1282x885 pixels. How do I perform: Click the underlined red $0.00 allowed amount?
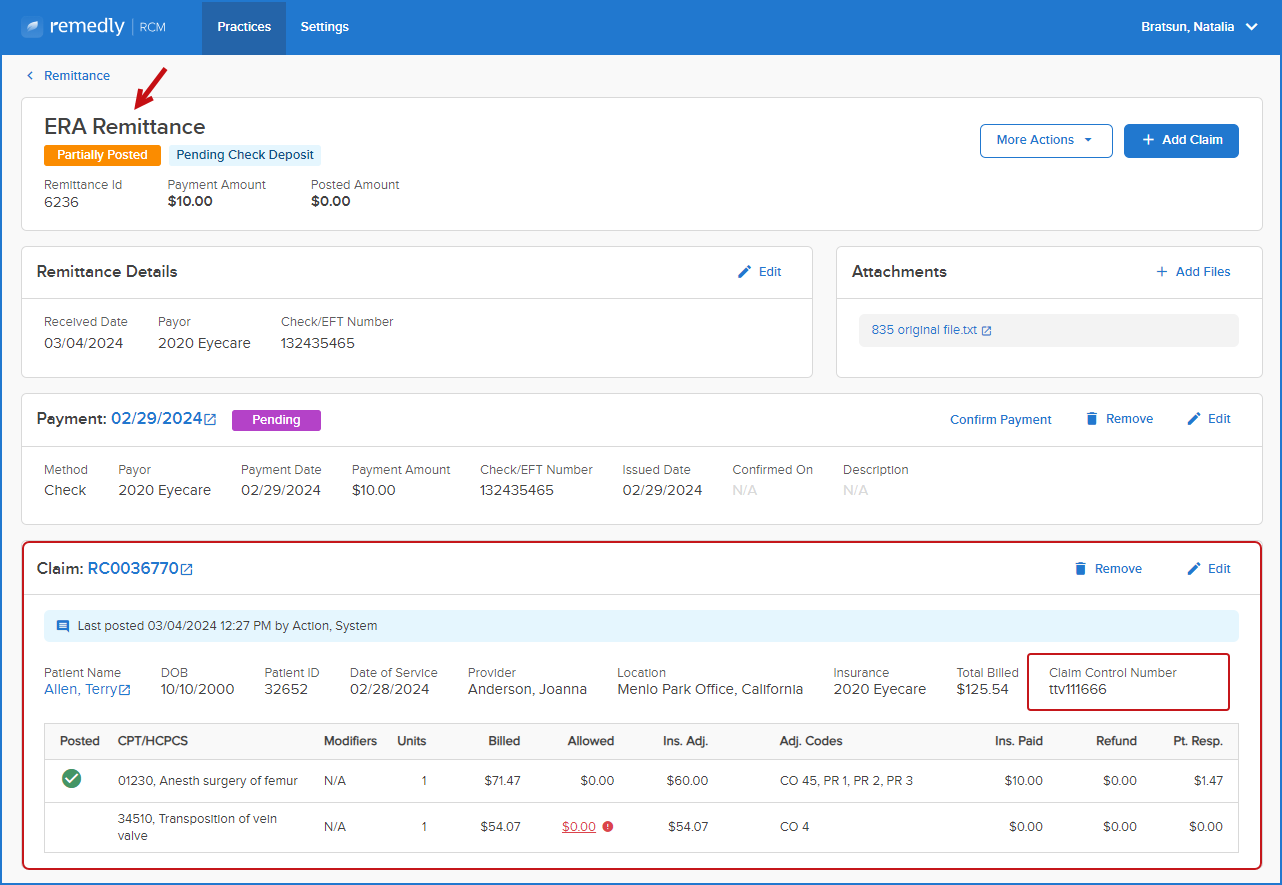(579, 827)
